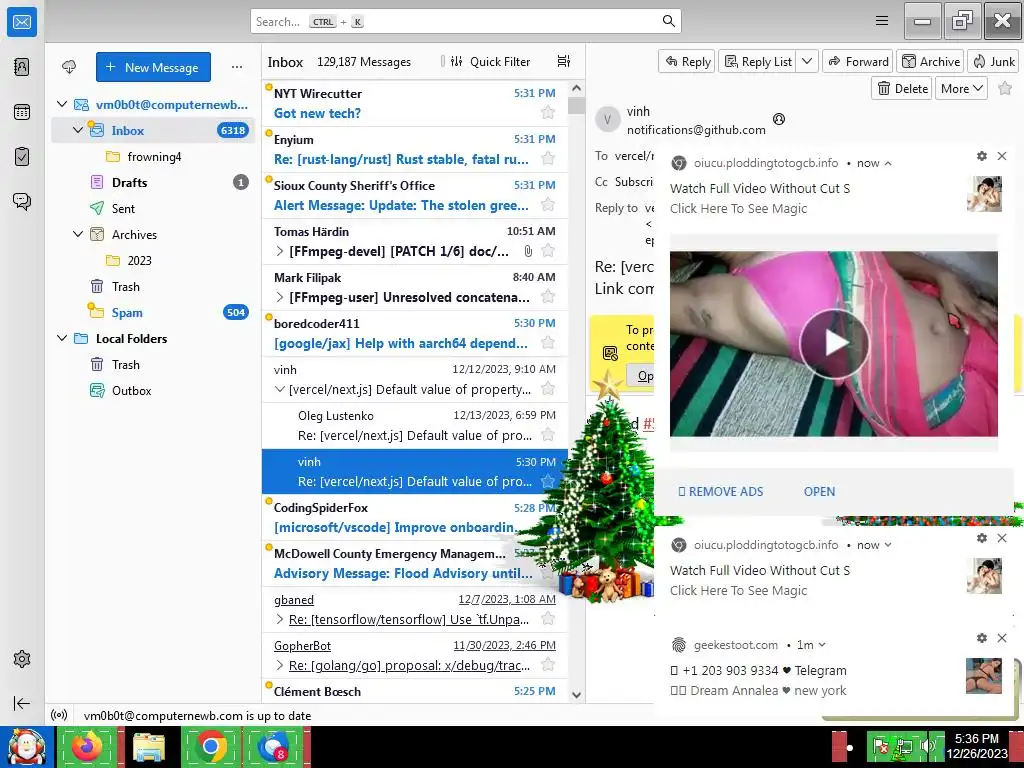Collapse the spaces toolbar arrow icon
Viewport: 1024px width, 768px height.
click(22, 703)
